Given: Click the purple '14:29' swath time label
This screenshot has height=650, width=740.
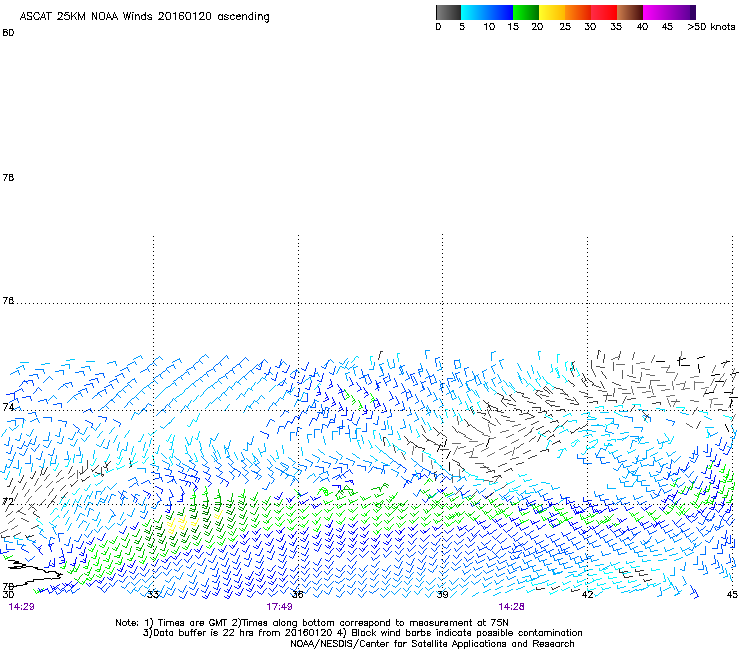Looking at the screenshot, I should tap(21, 607).
